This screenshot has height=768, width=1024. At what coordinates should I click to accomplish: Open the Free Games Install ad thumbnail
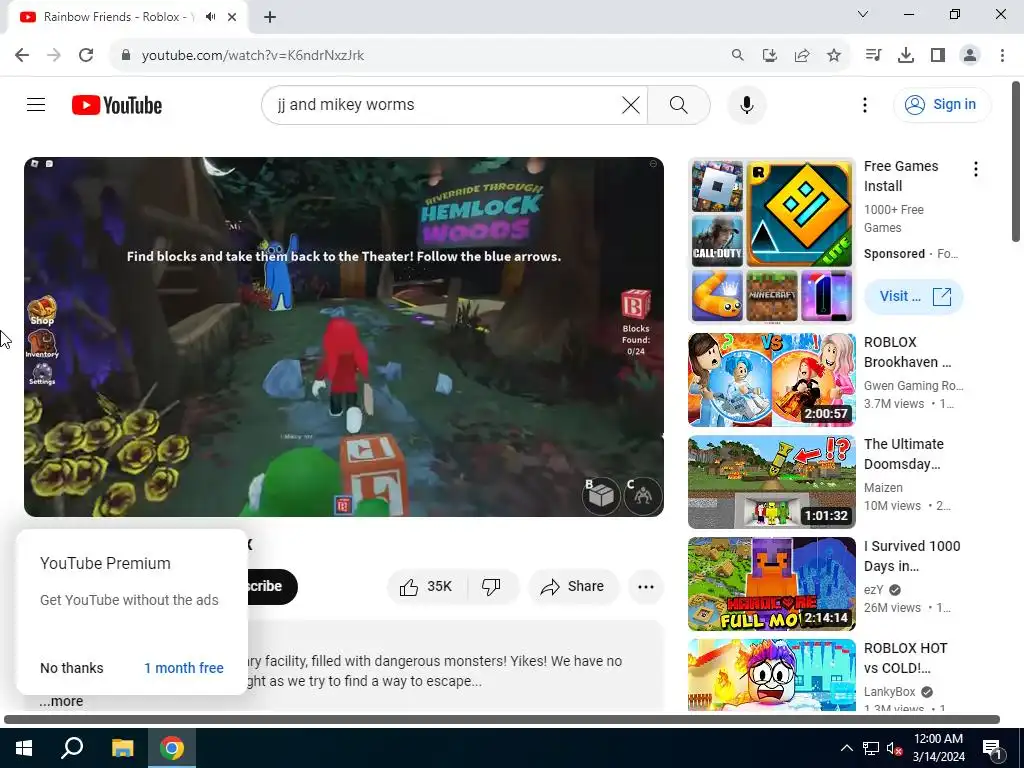771,240
